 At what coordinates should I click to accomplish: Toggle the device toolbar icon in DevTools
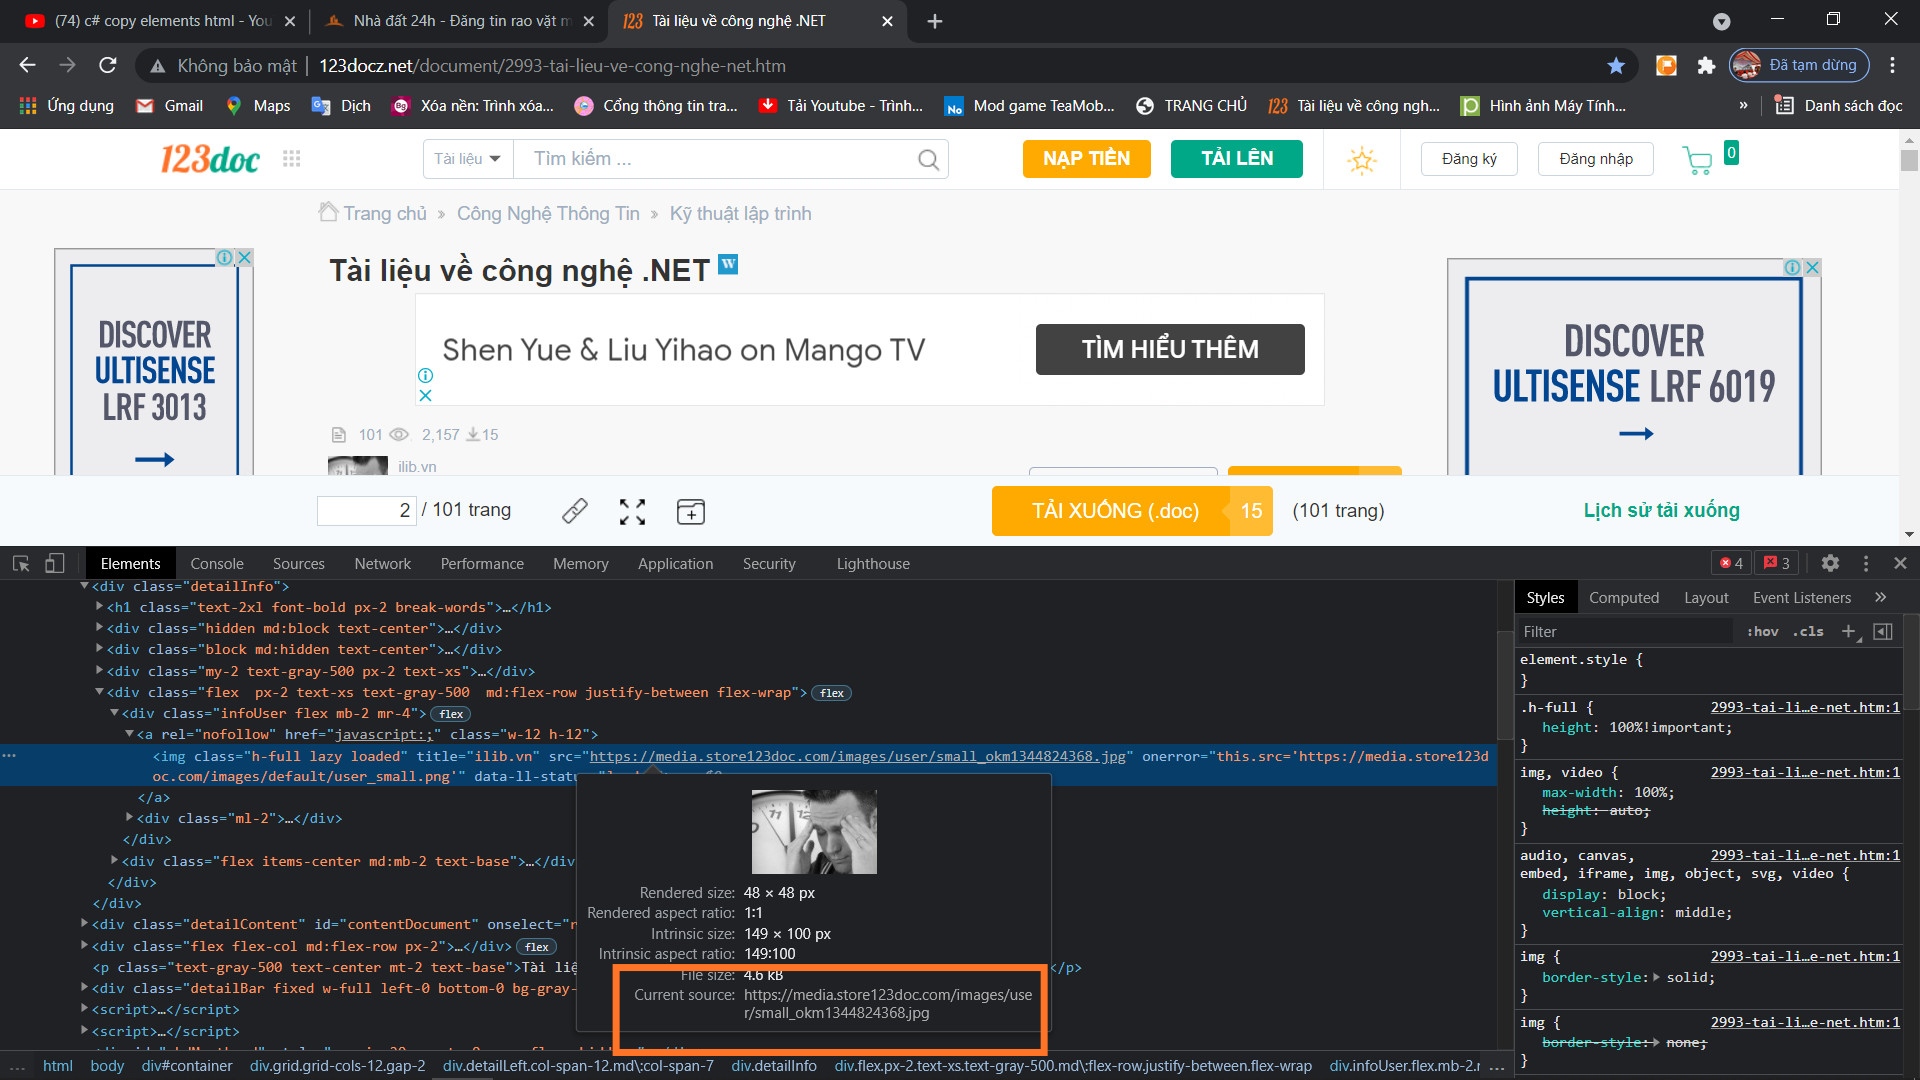tap(55, 563)
